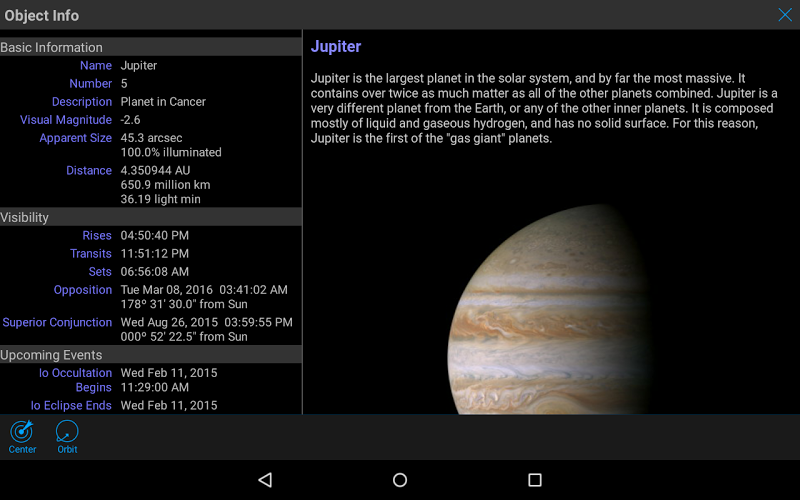Image resolution: width=800 pixels, height=500 pixels.
Task: Tap the Rises time 04:50:40 PM
Action: click(155, 236)
